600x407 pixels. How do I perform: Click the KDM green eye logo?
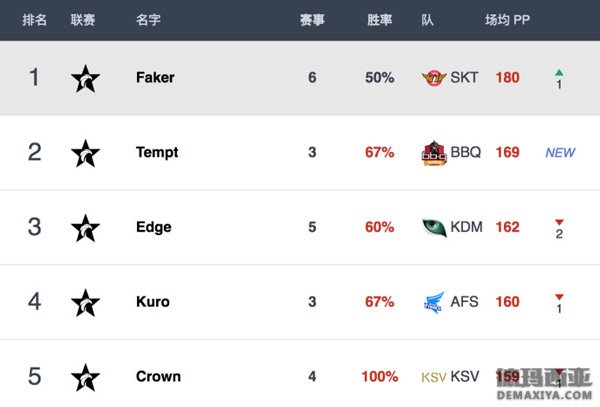pyautogui.click(x=434, y=228)
